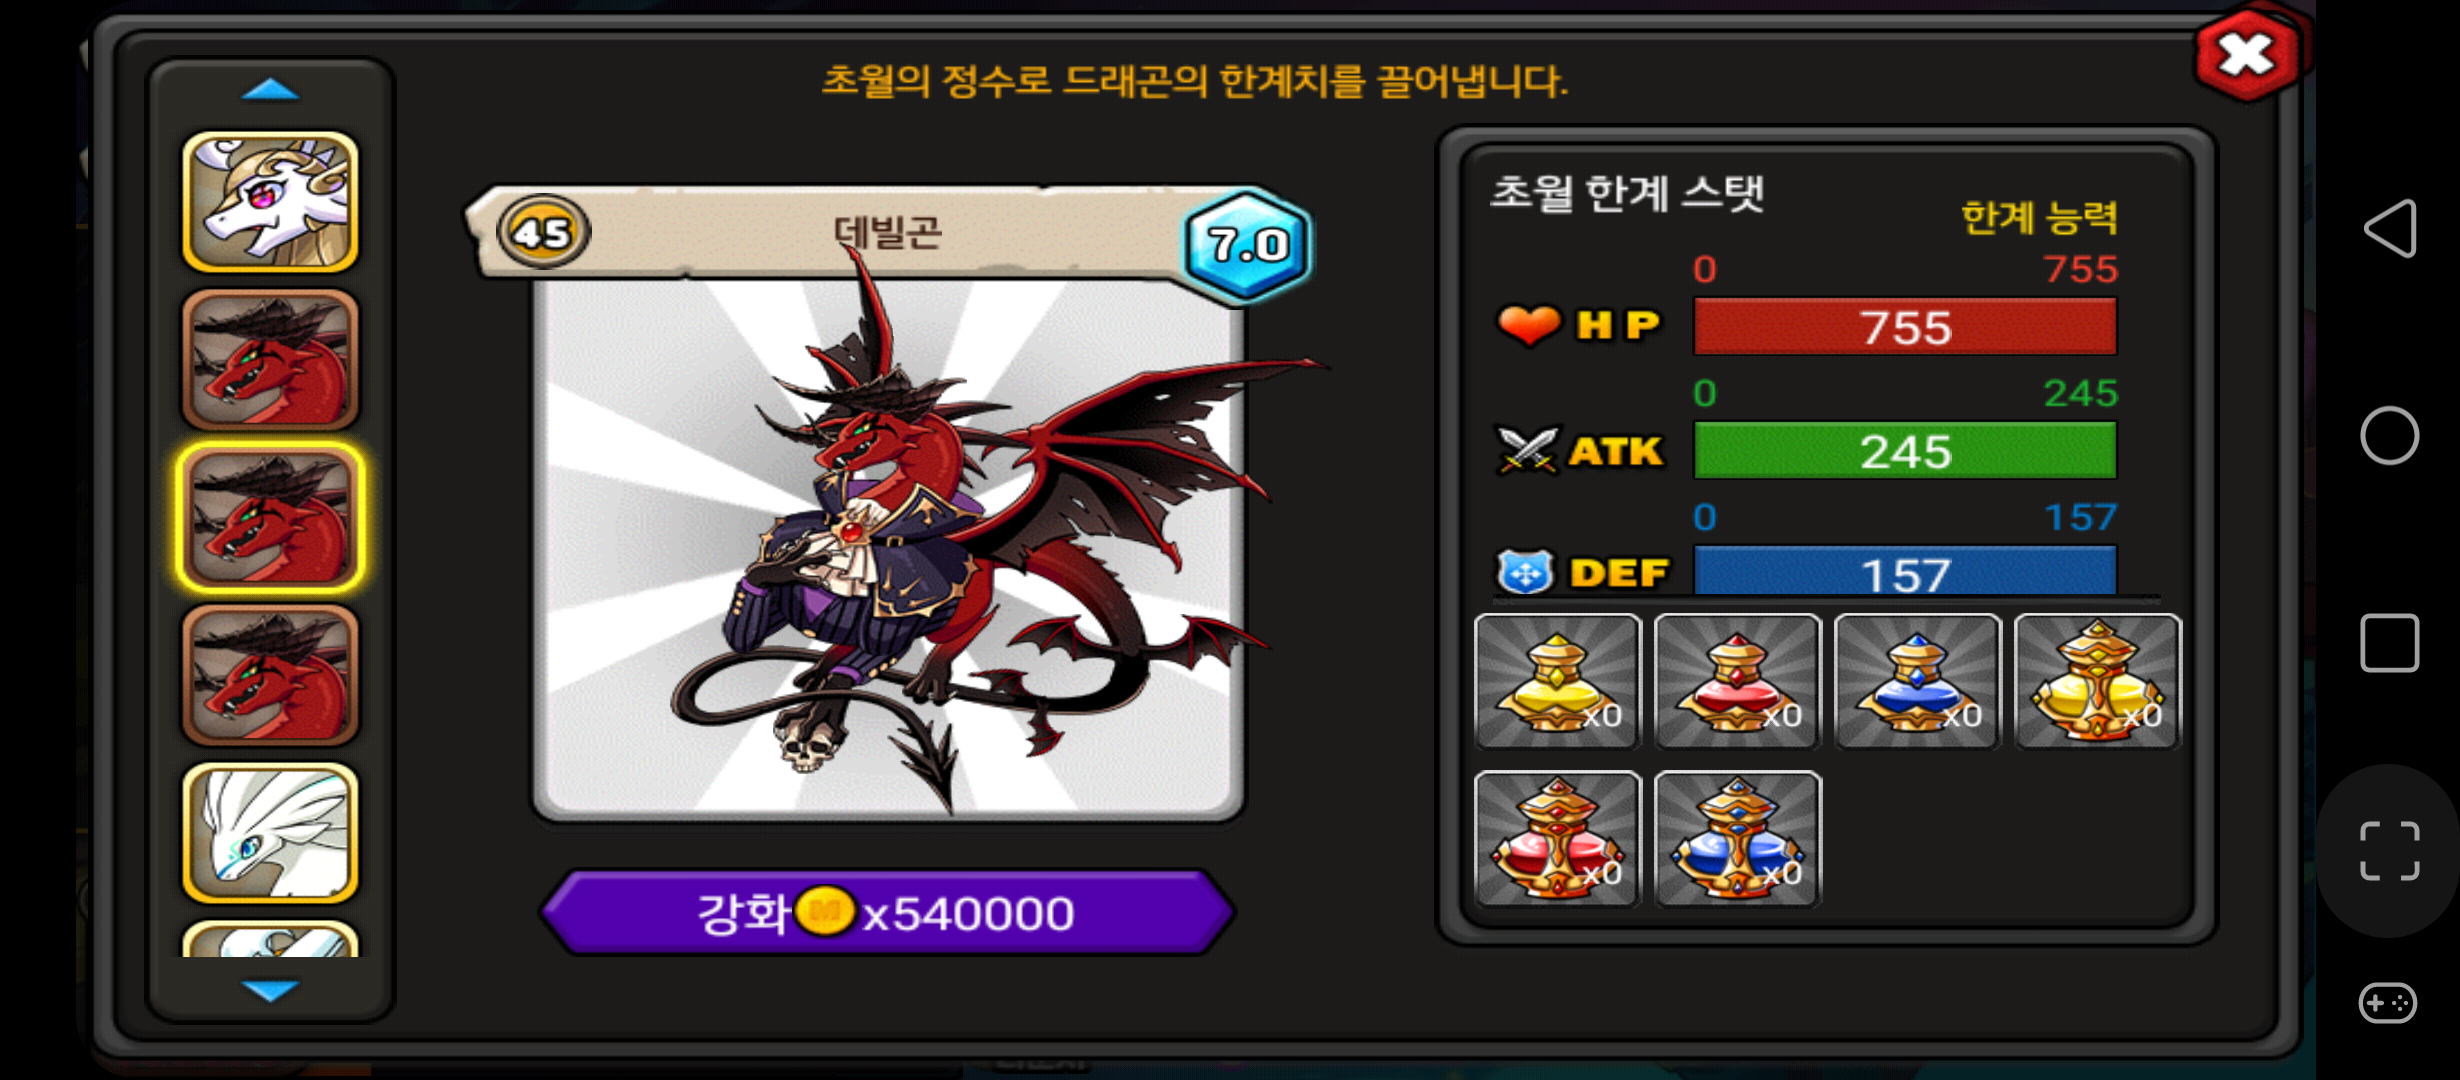
Task: Select the large red essence potion
Action: tap(1557, 838)
